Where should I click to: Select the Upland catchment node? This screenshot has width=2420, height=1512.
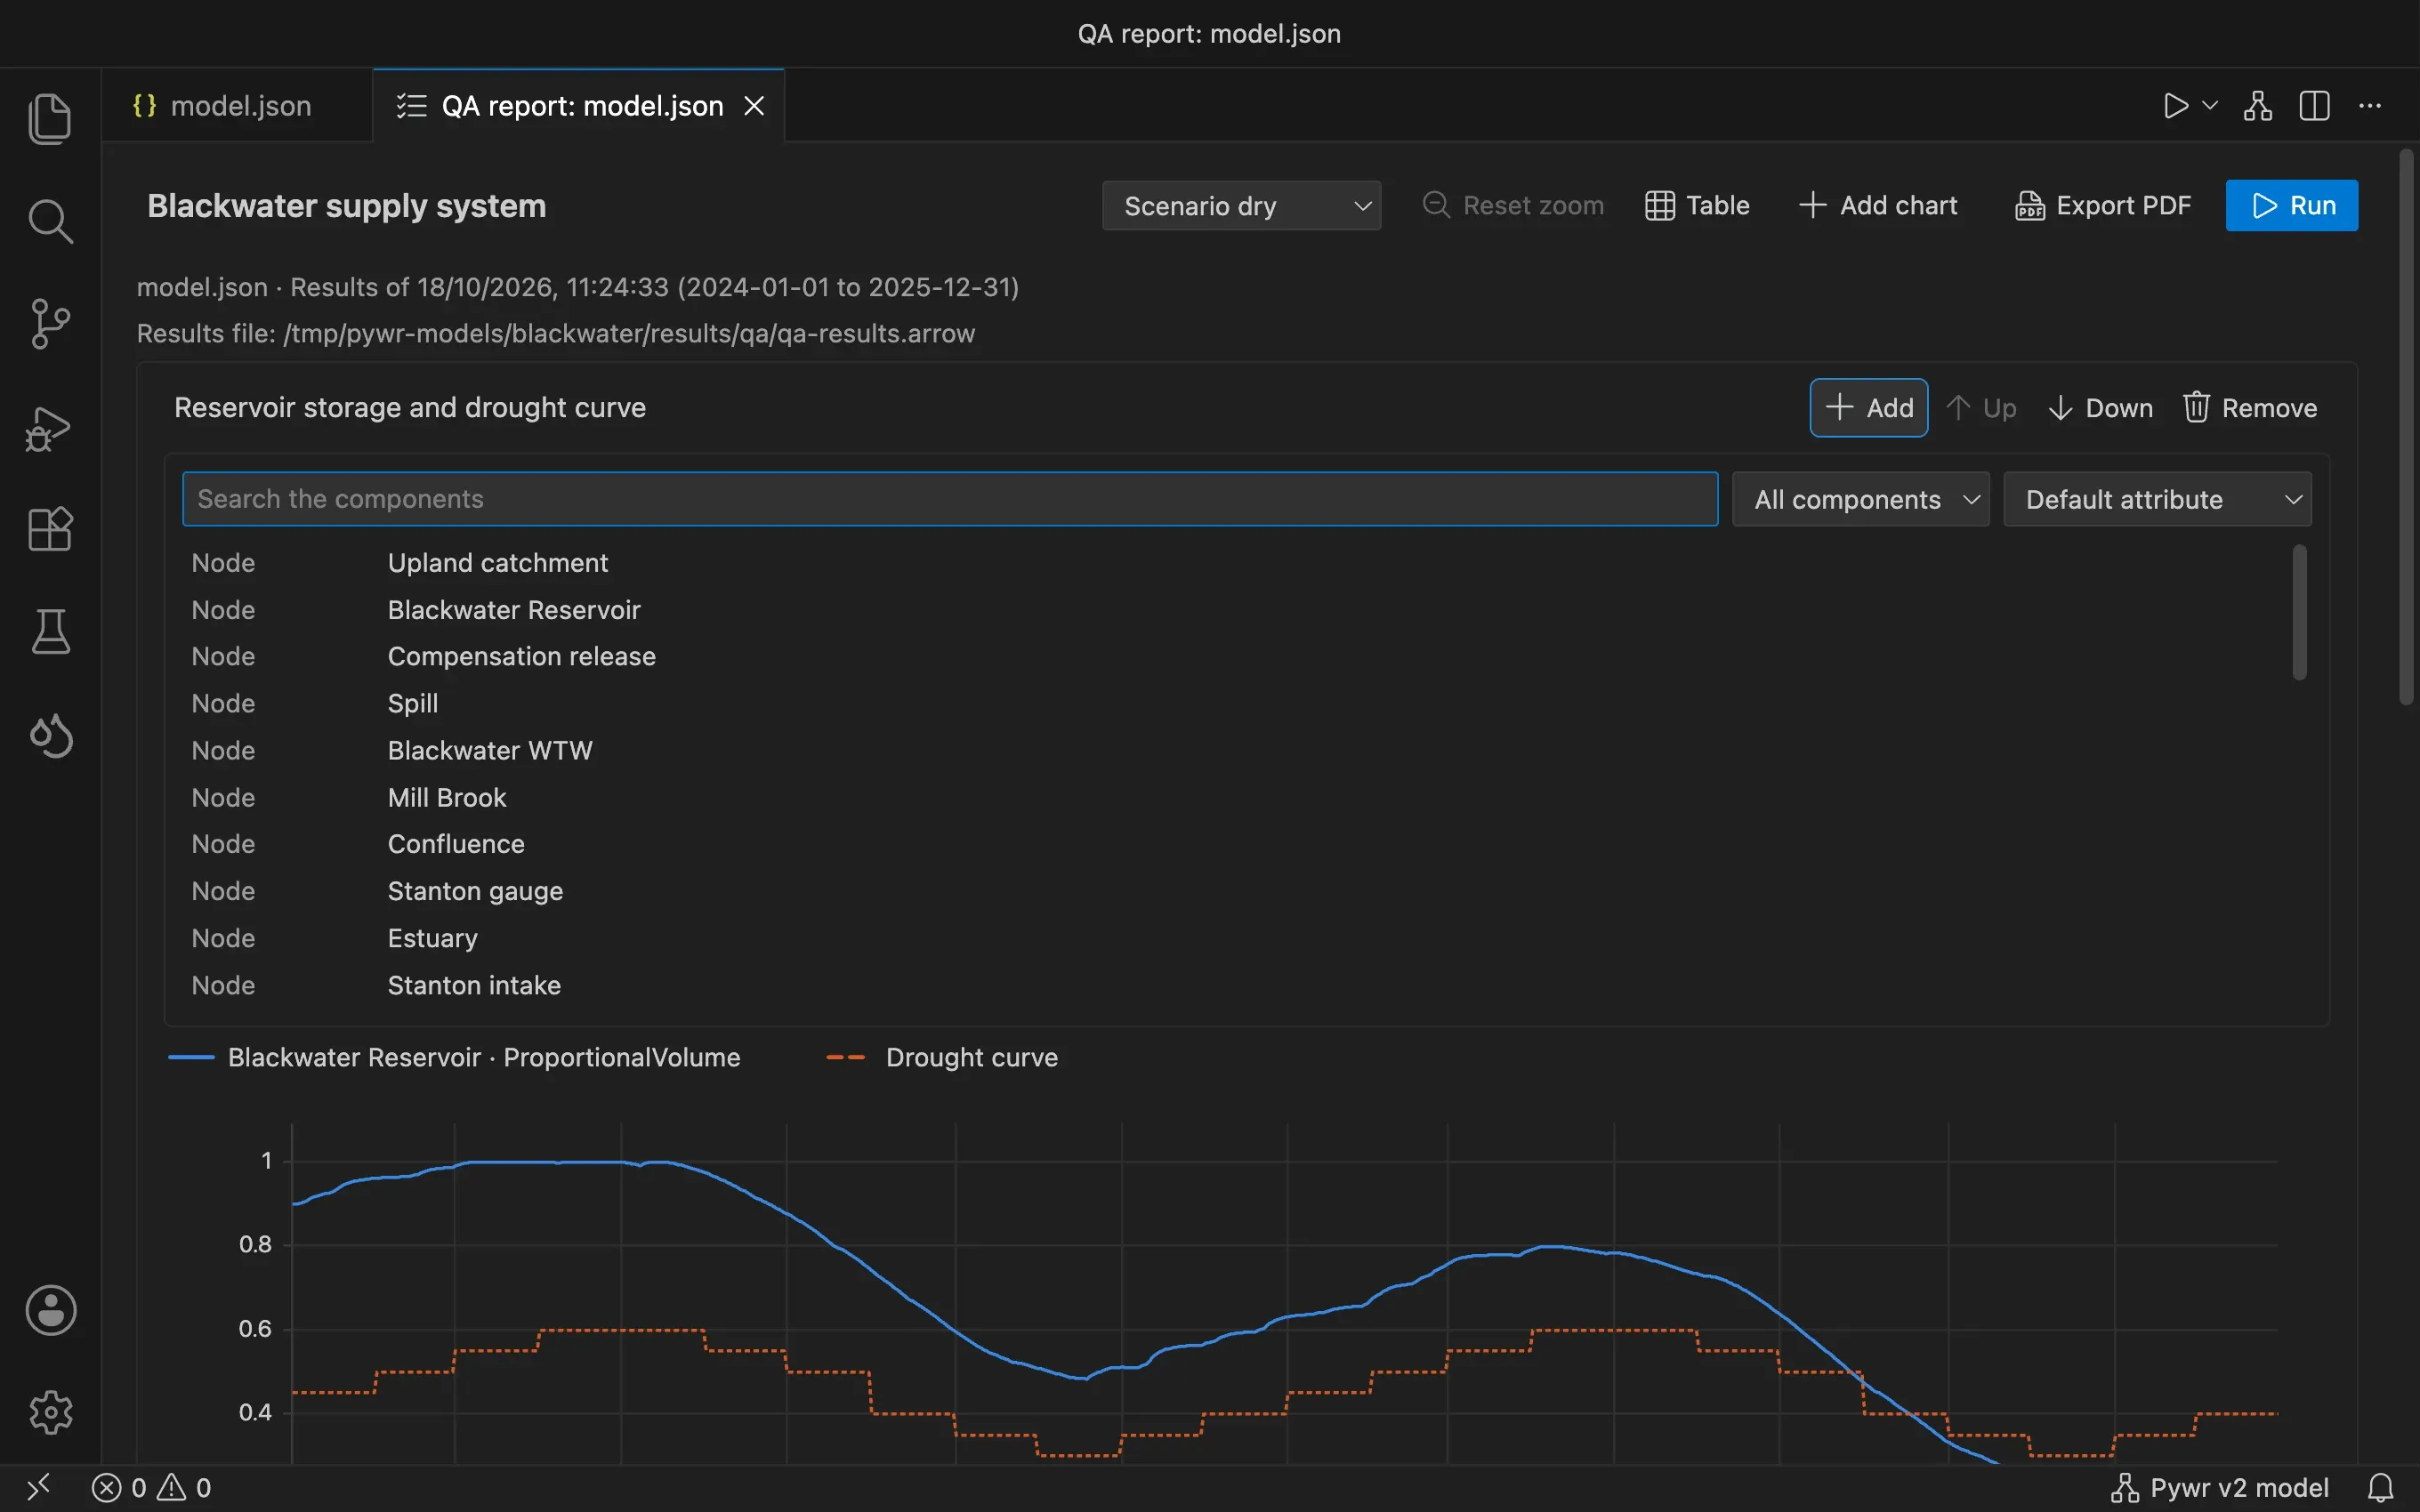click(x=1235, y=563)
